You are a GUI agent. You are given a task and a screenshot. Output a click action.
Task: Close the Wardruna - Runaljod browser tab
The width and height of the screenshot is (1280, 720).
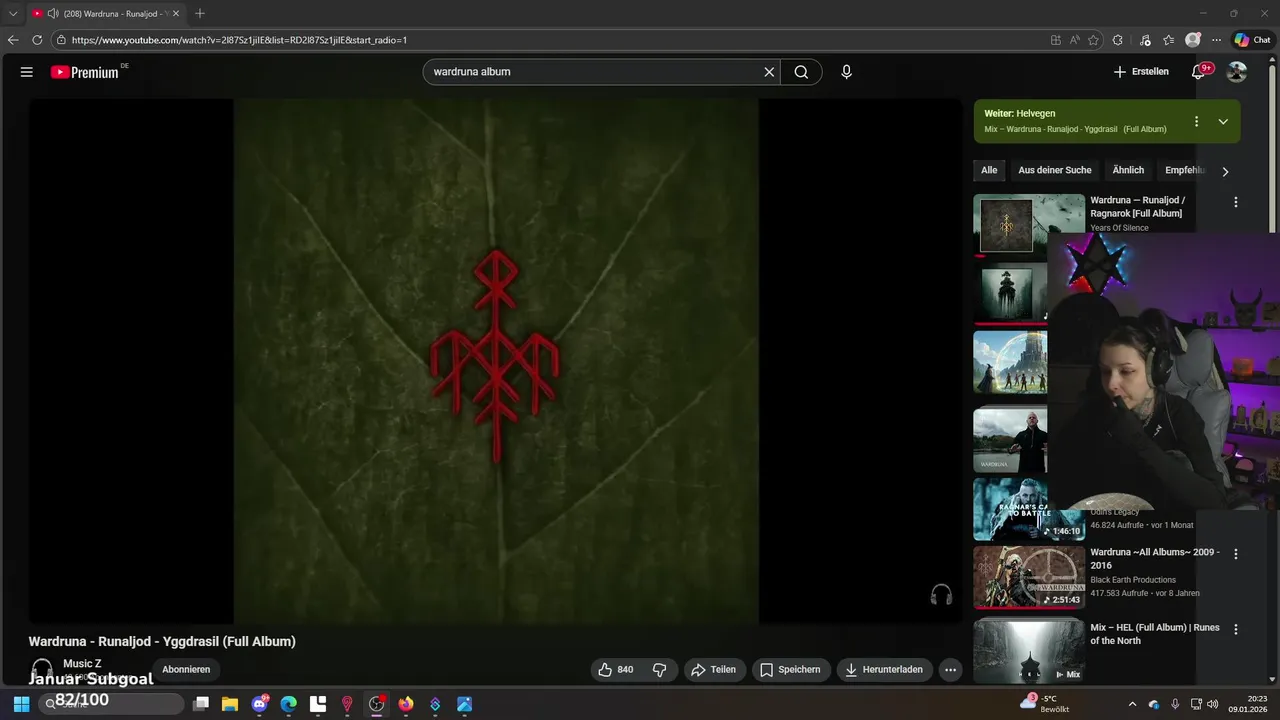click(176, 14)
